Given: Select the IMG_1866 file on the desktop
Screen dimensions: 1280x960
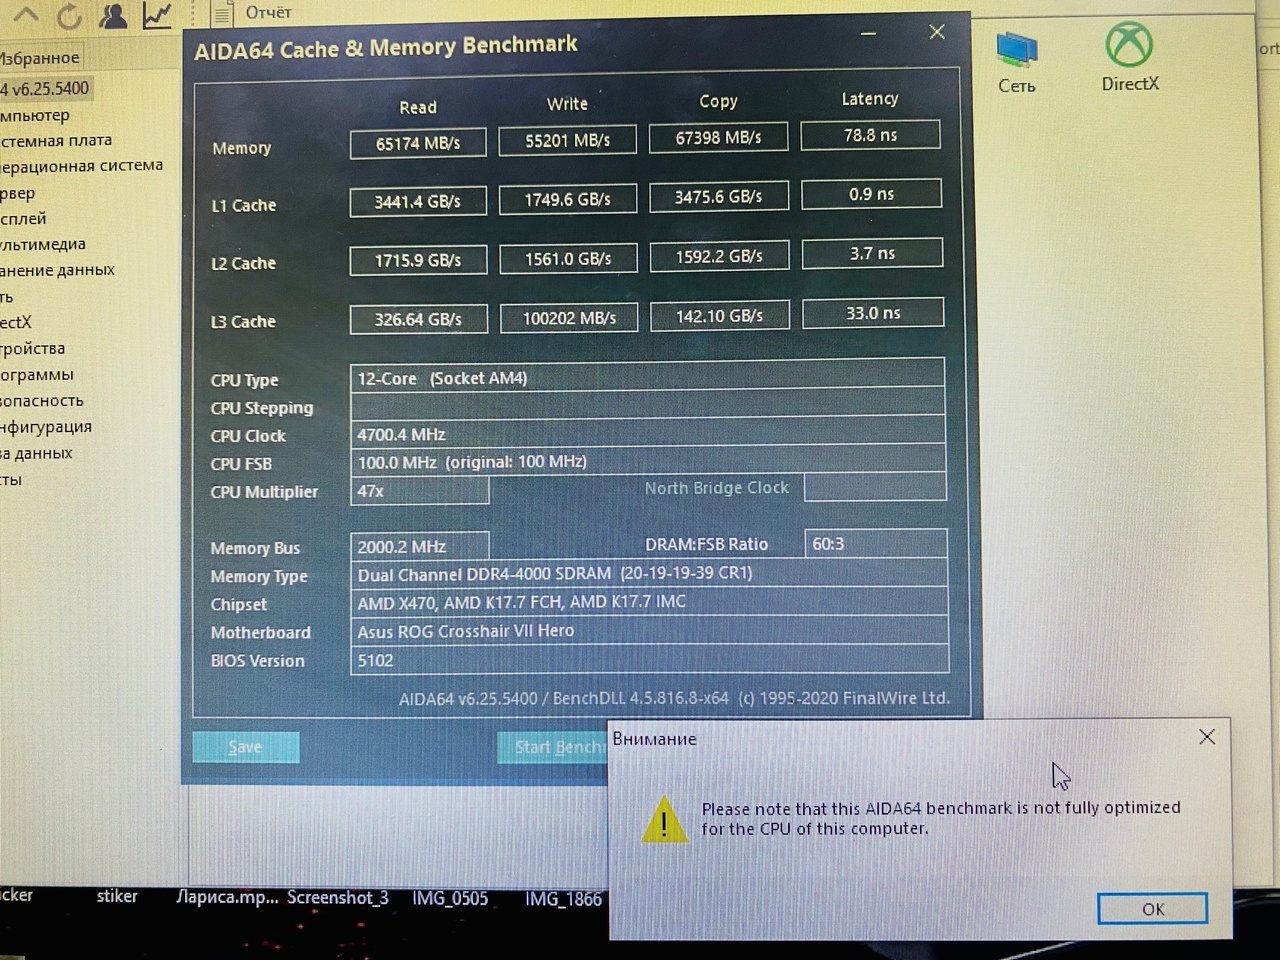Looking at the screenshot, I should pos(563,899).
